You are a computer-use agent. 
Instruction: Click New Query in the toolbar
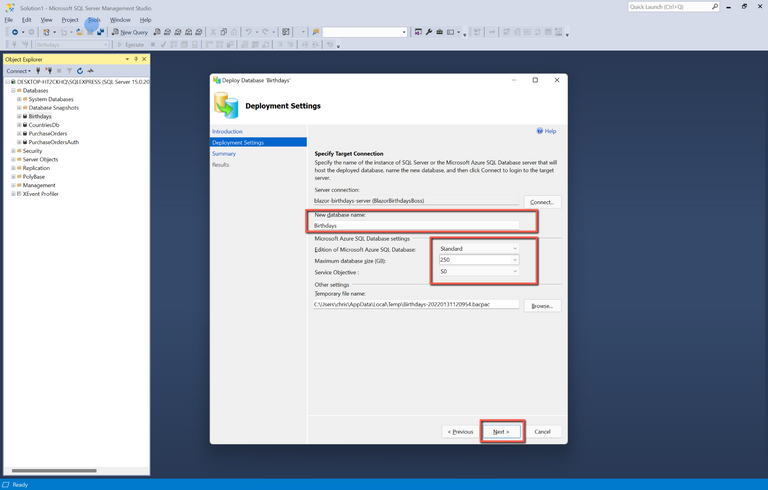click(129, 32)
